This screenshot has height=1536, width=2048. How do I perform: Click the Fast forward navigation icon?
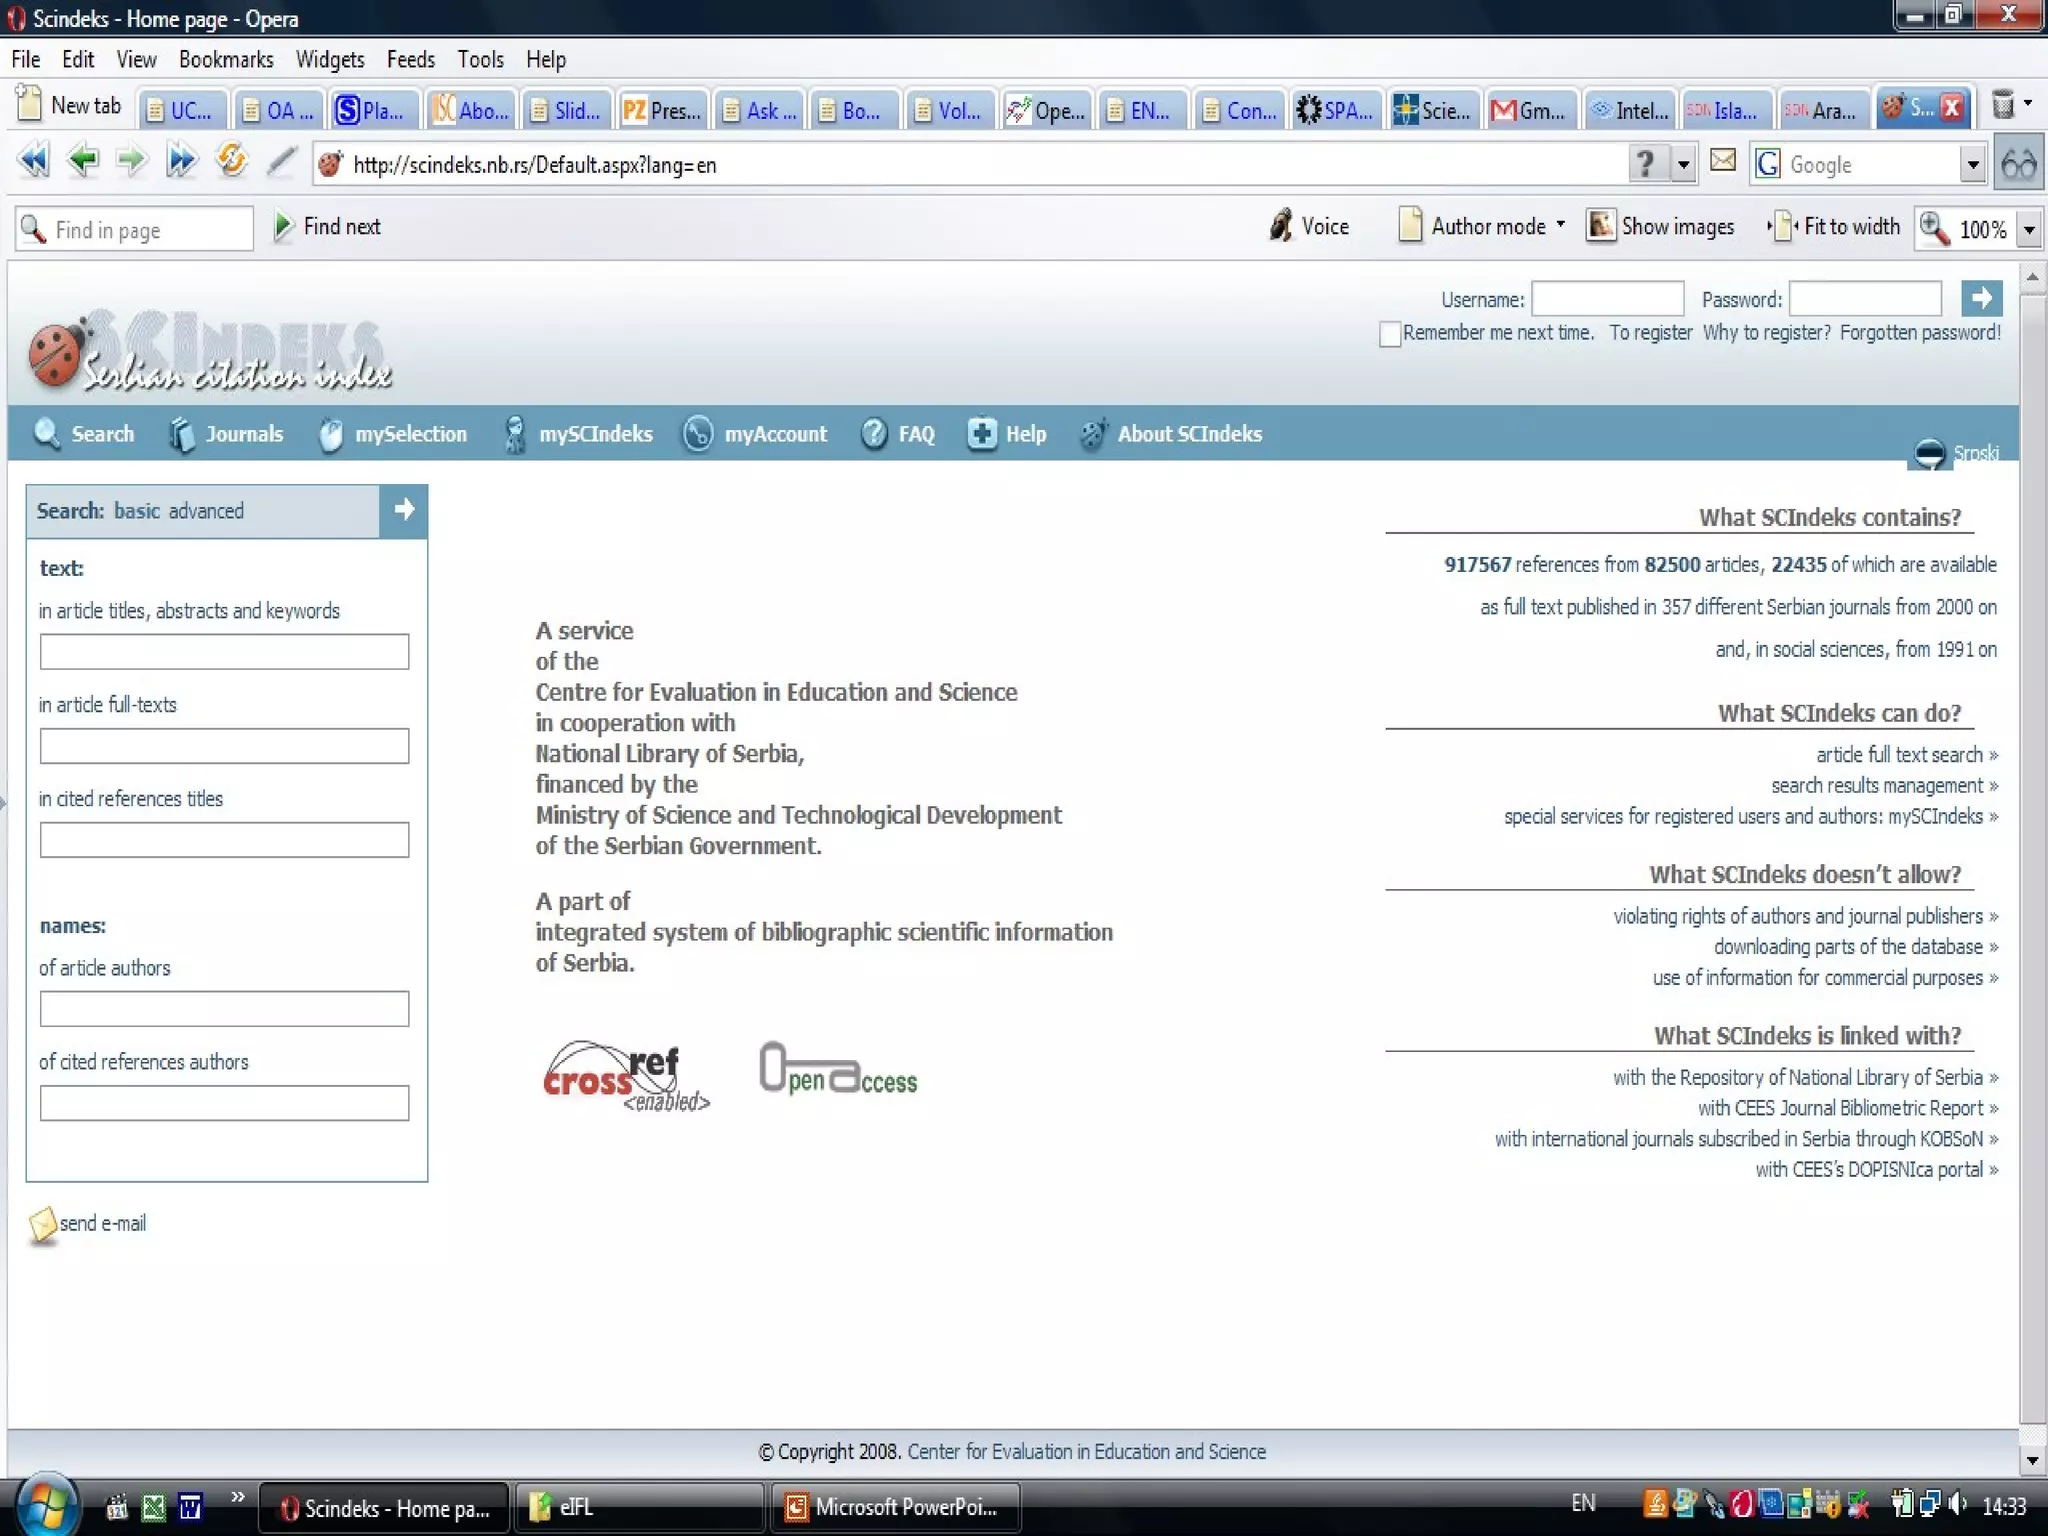click(181, 161)
